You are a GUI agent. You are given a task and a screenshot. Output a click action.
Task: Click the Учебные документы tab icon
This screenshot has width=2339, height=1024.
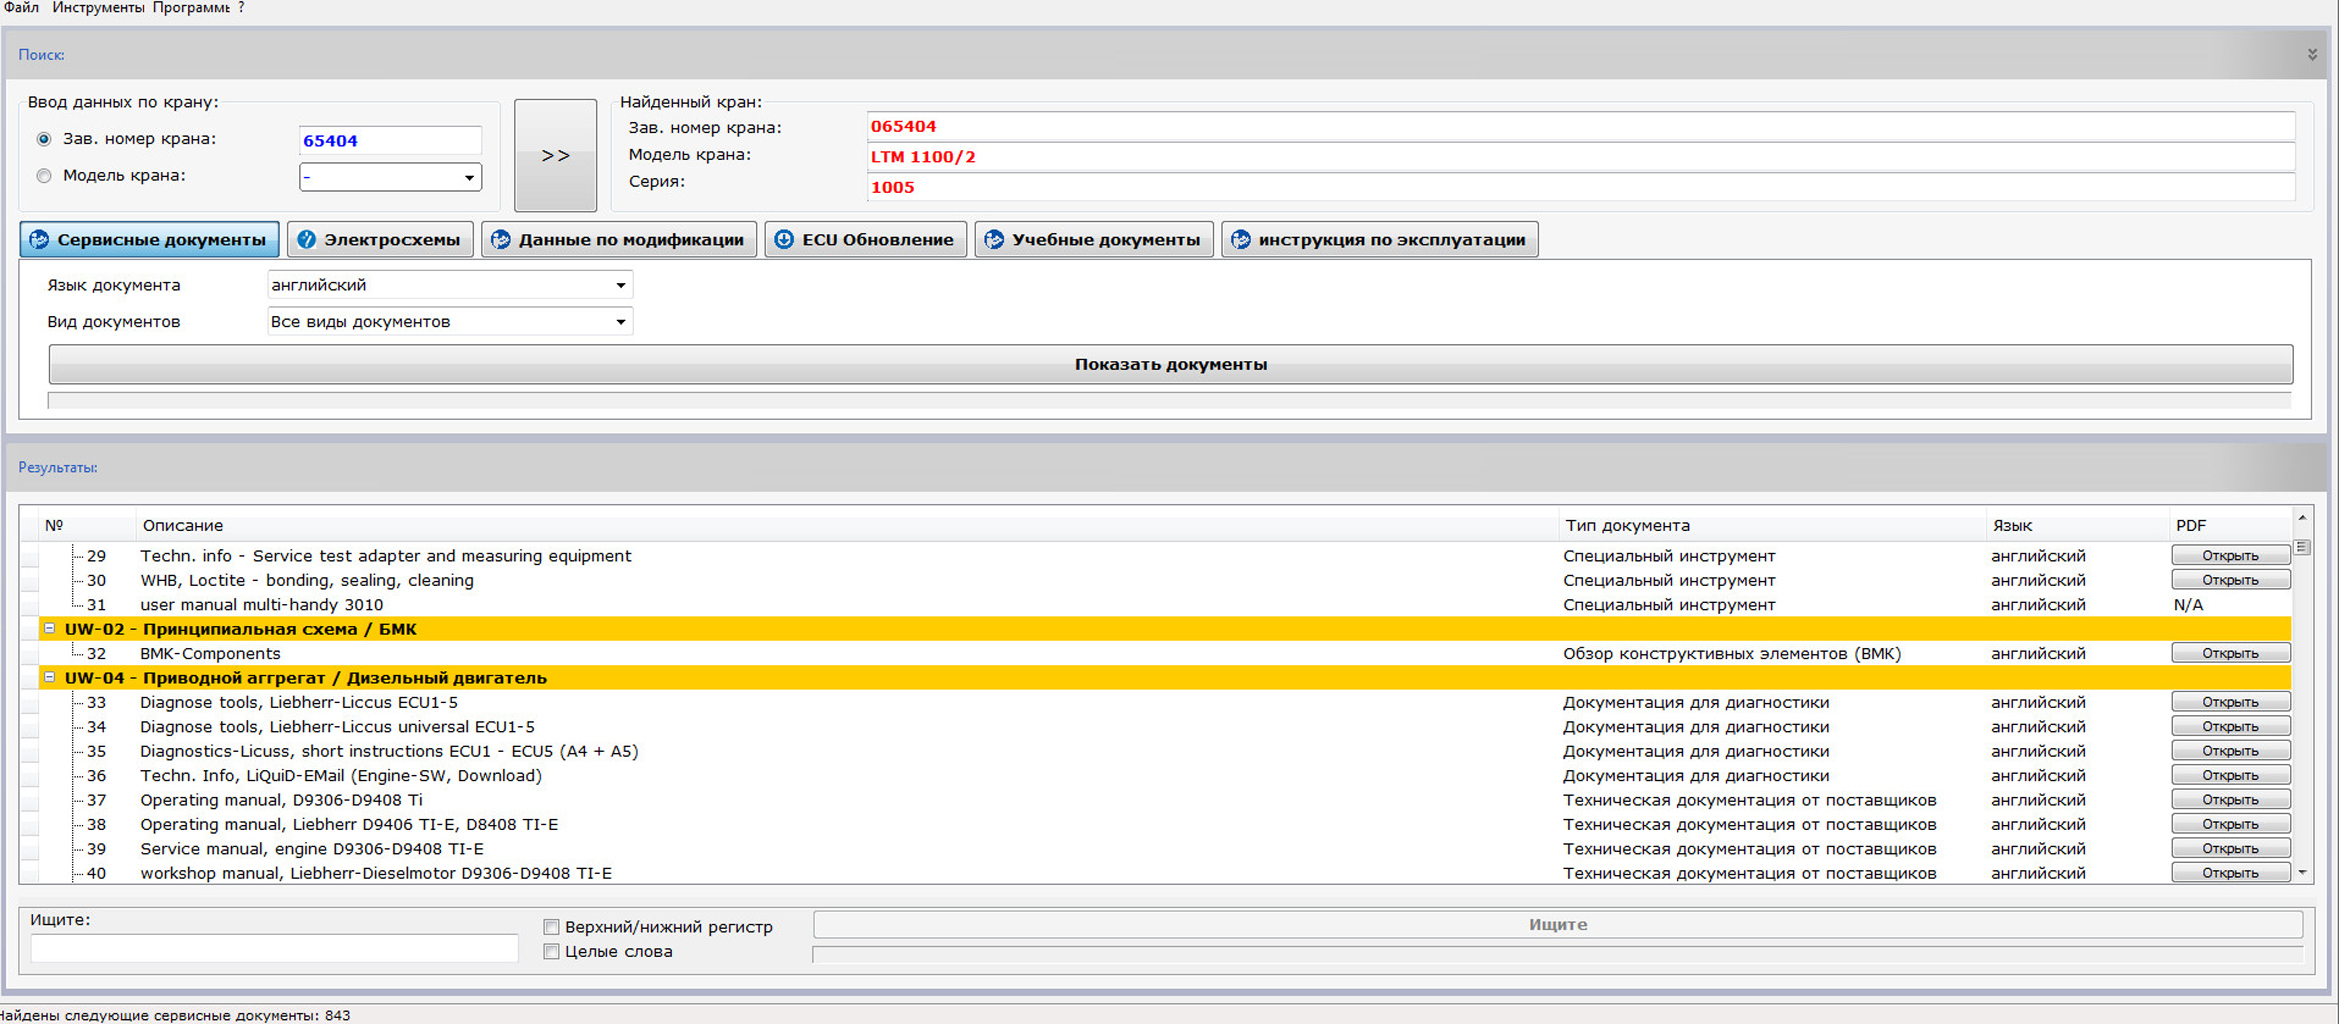click(x=994, y=240)
